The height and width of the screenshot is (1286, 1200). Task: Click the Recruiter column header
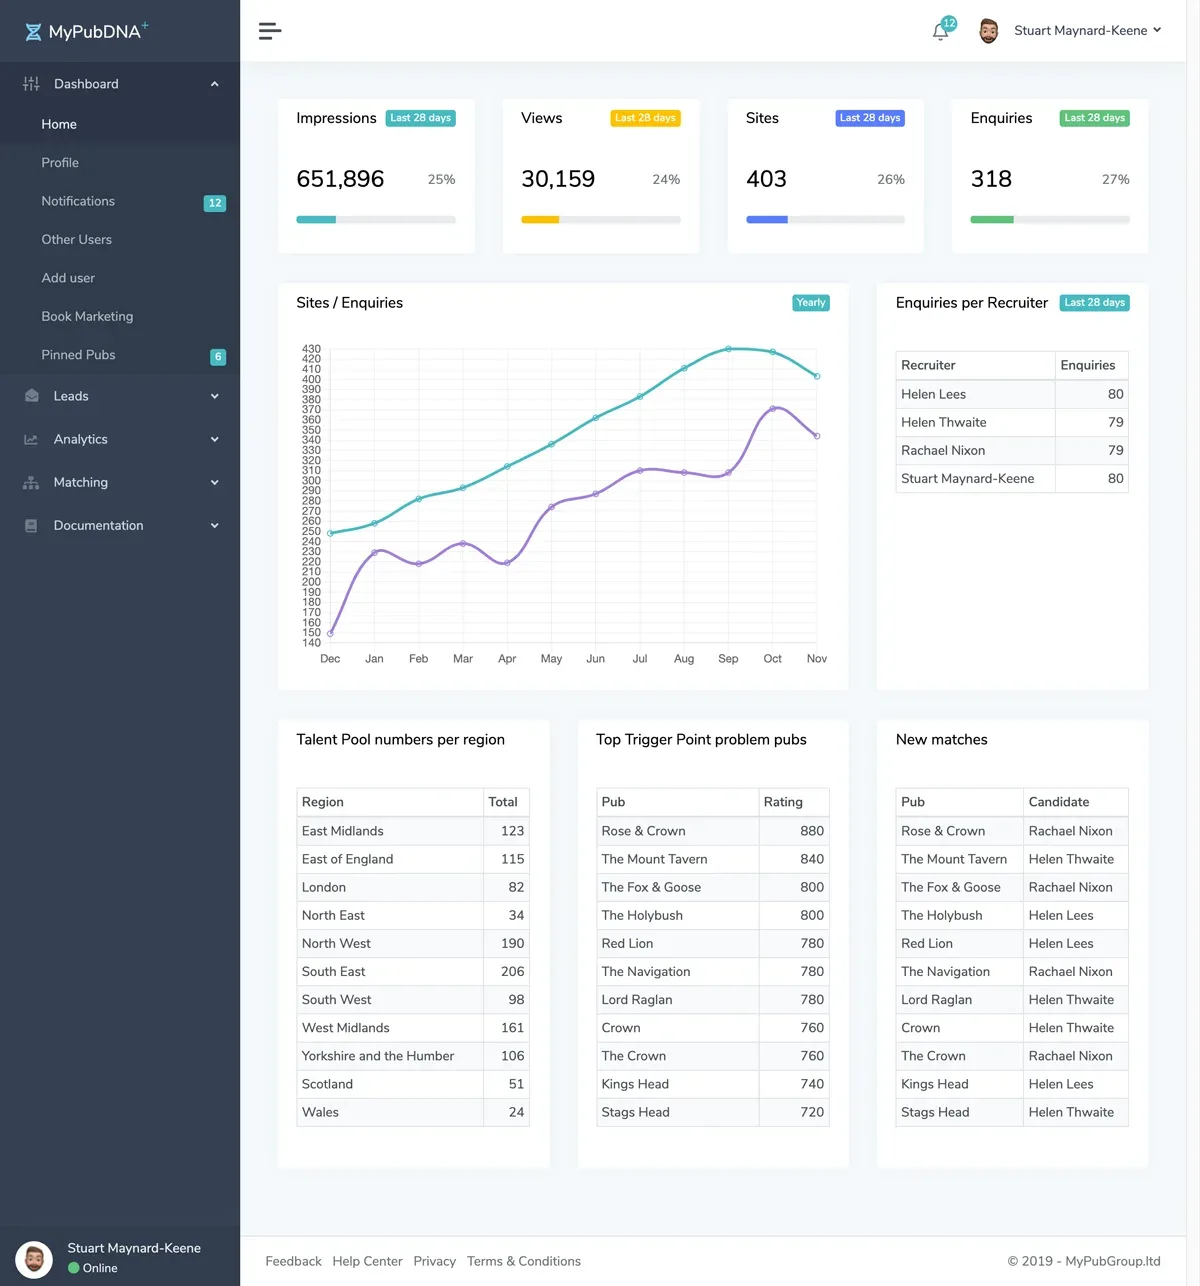coord(976,365)
